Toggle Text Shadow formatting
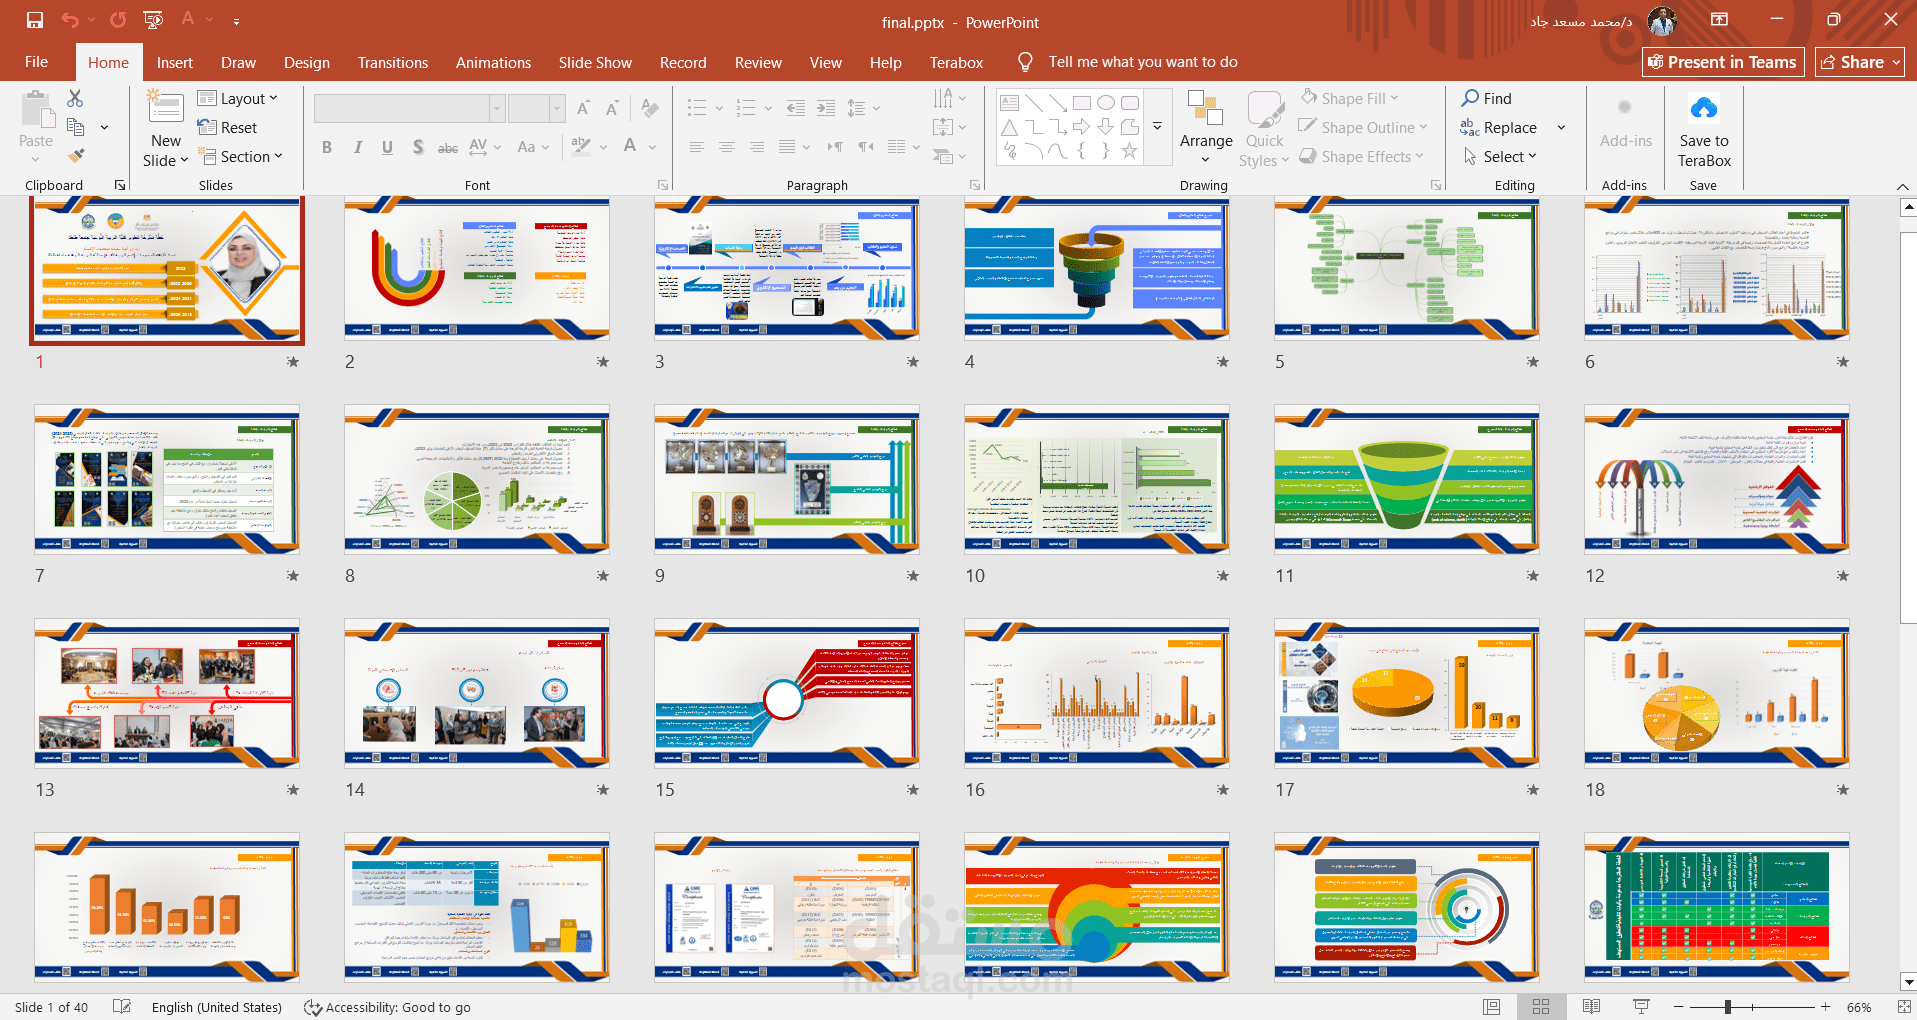Image resolution: width=1917 pixels, height=1020 pixels. (x=418, y=147)
